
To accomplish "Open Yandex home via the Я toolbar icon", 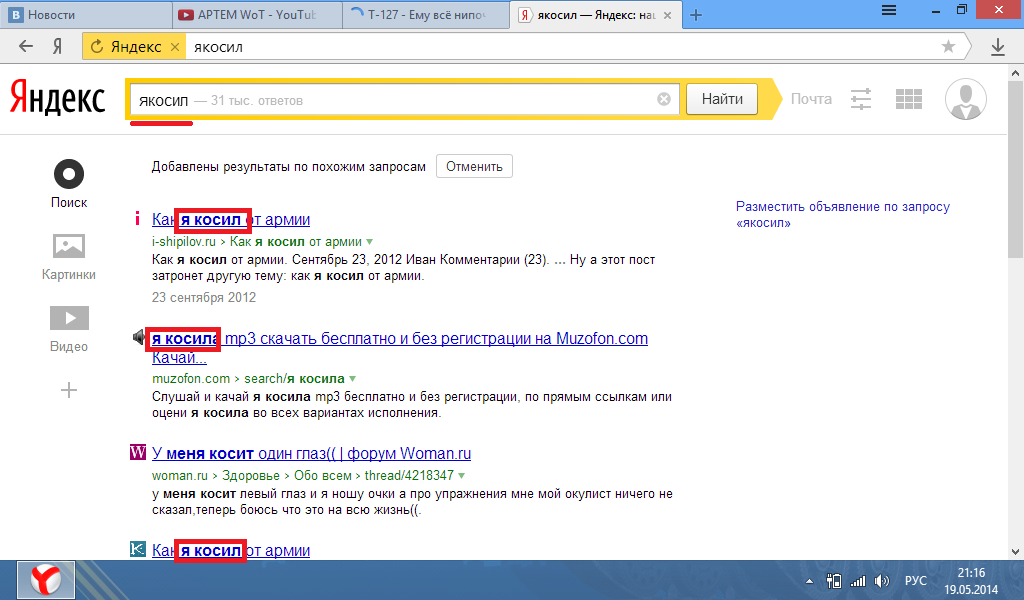I will point(57,46).
